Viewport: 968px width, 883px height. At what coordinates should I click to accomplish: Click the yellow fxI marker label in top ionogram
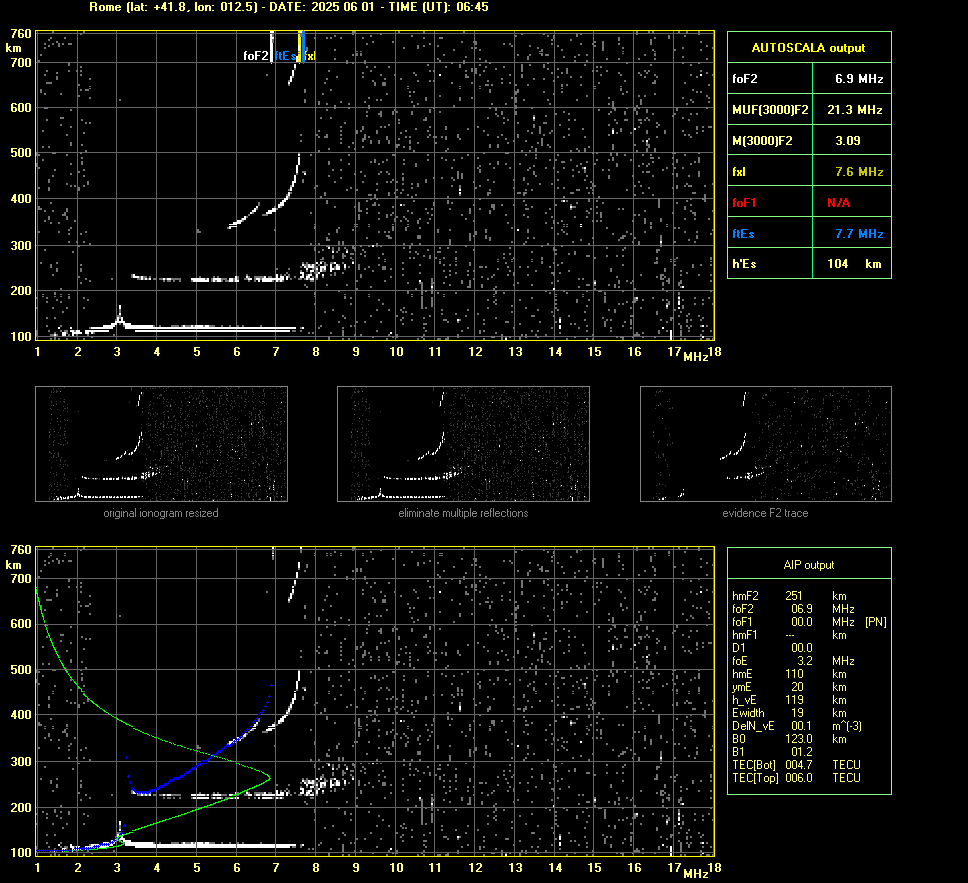tap(309, 56)
